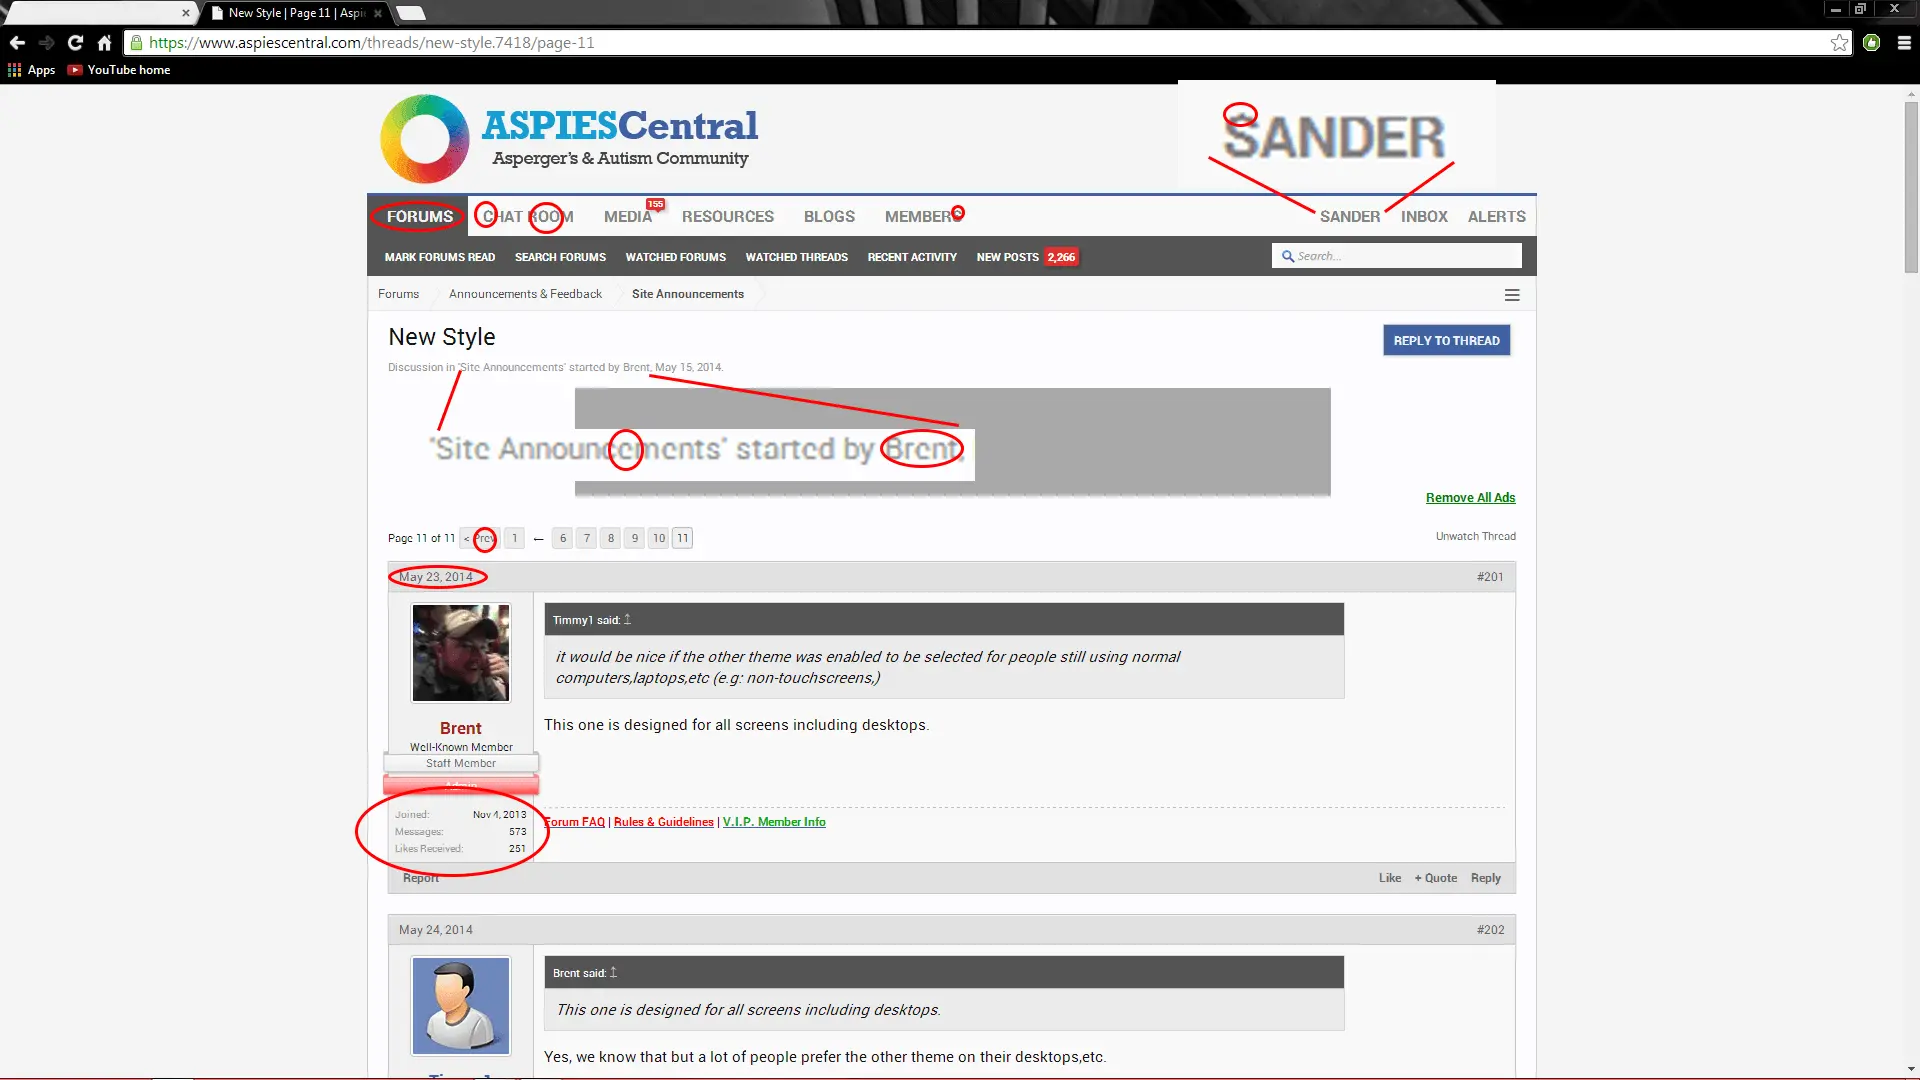Click MARK FORUMS READ

[440, 257]
